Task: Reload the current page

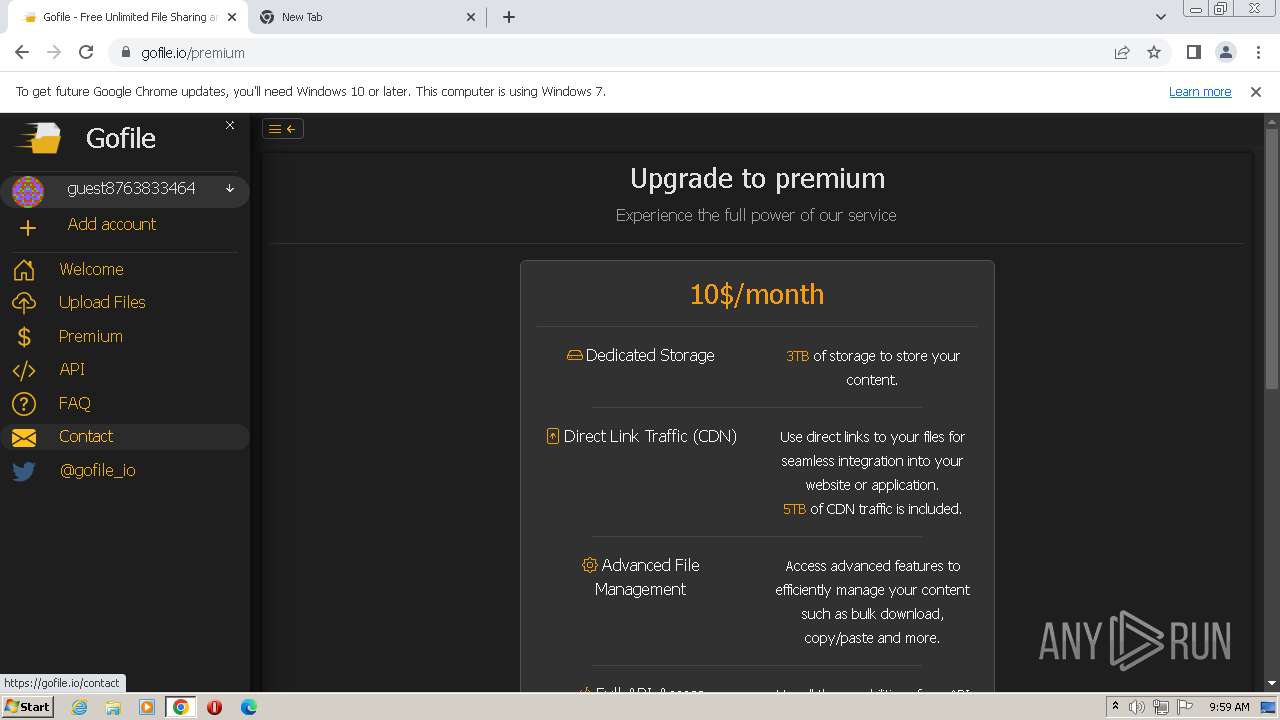Action: coord(86,53)
